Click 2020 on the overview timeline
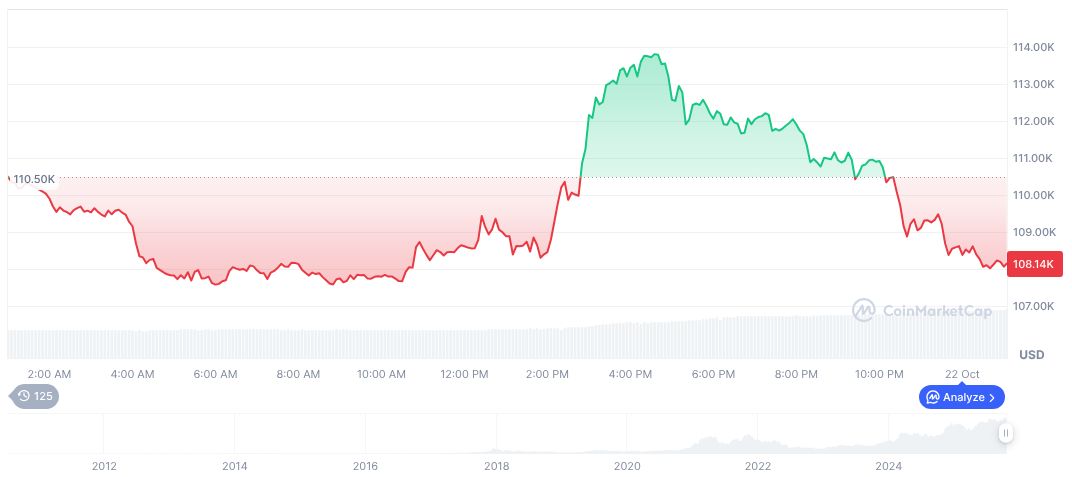The width and height of the screenshot is (1072, 477). pyautogui.click(x=627, y=466)
